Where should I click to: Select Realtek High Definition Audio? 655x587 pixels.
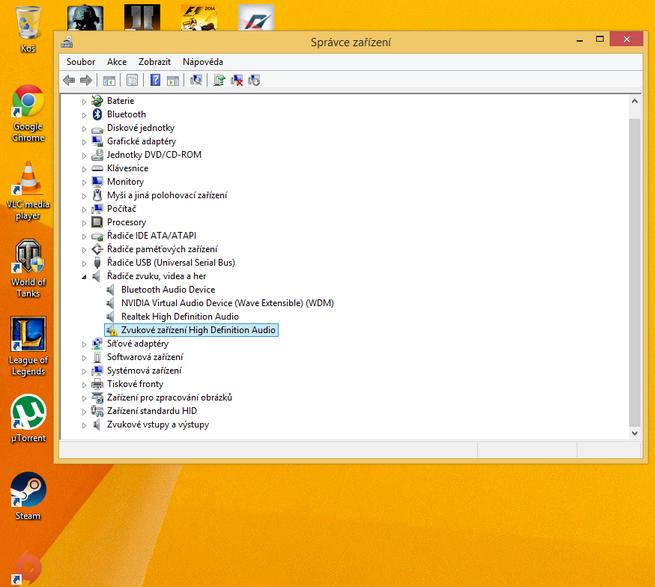(180, 317)
